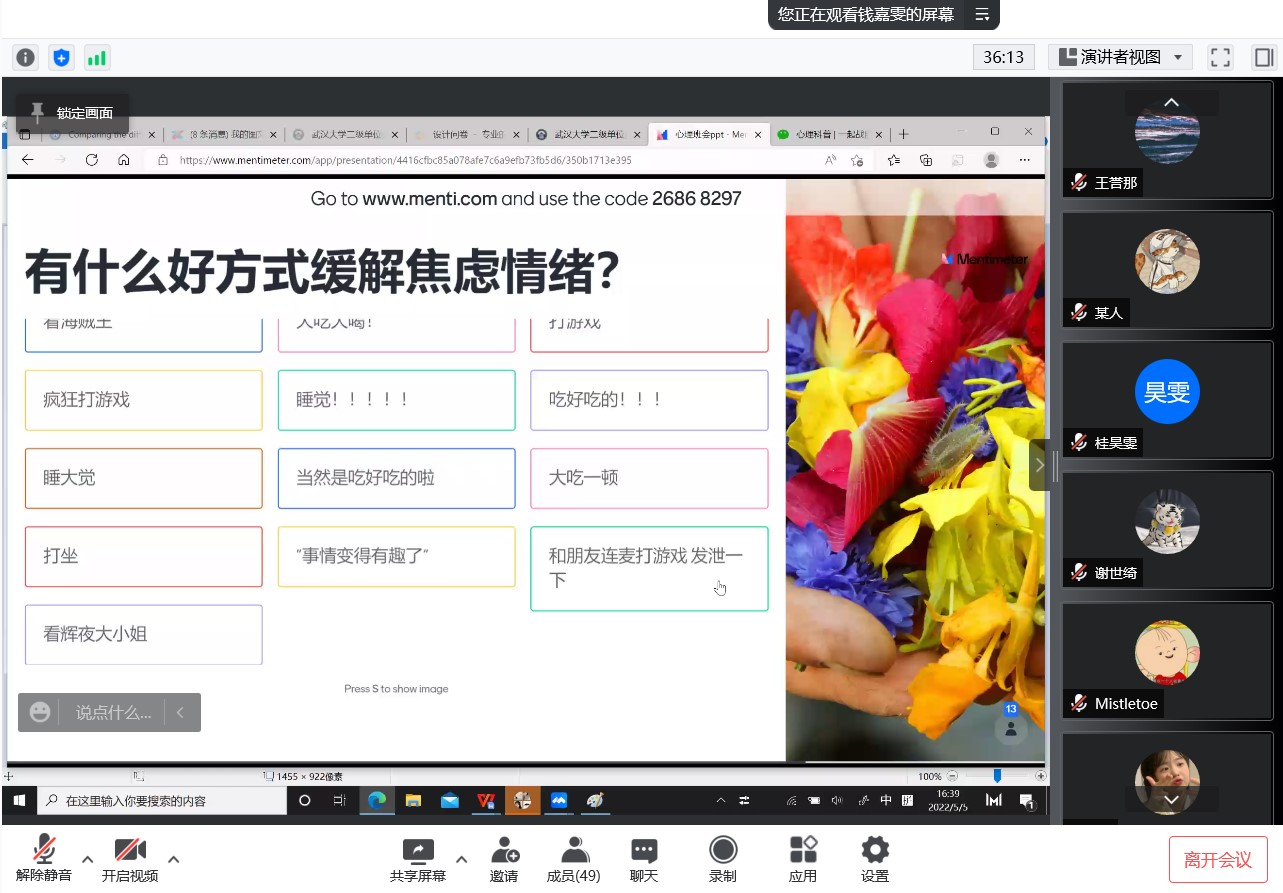
Task: Open the 成员(49) members list
Action: pyautogui.click(x=574, y=859)
